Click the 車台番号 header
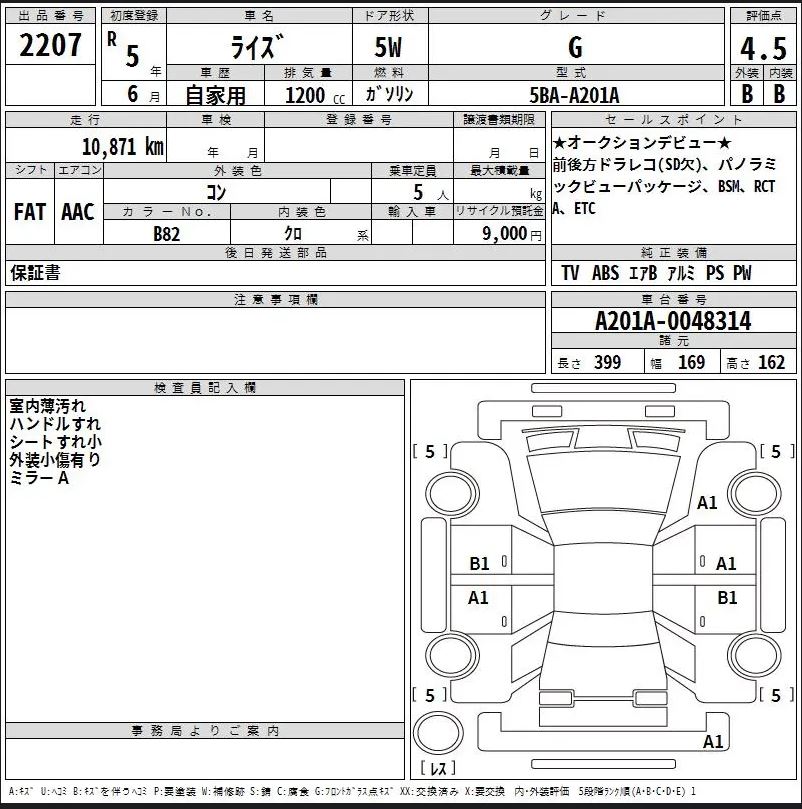The image size is (802, 809). 673,300
